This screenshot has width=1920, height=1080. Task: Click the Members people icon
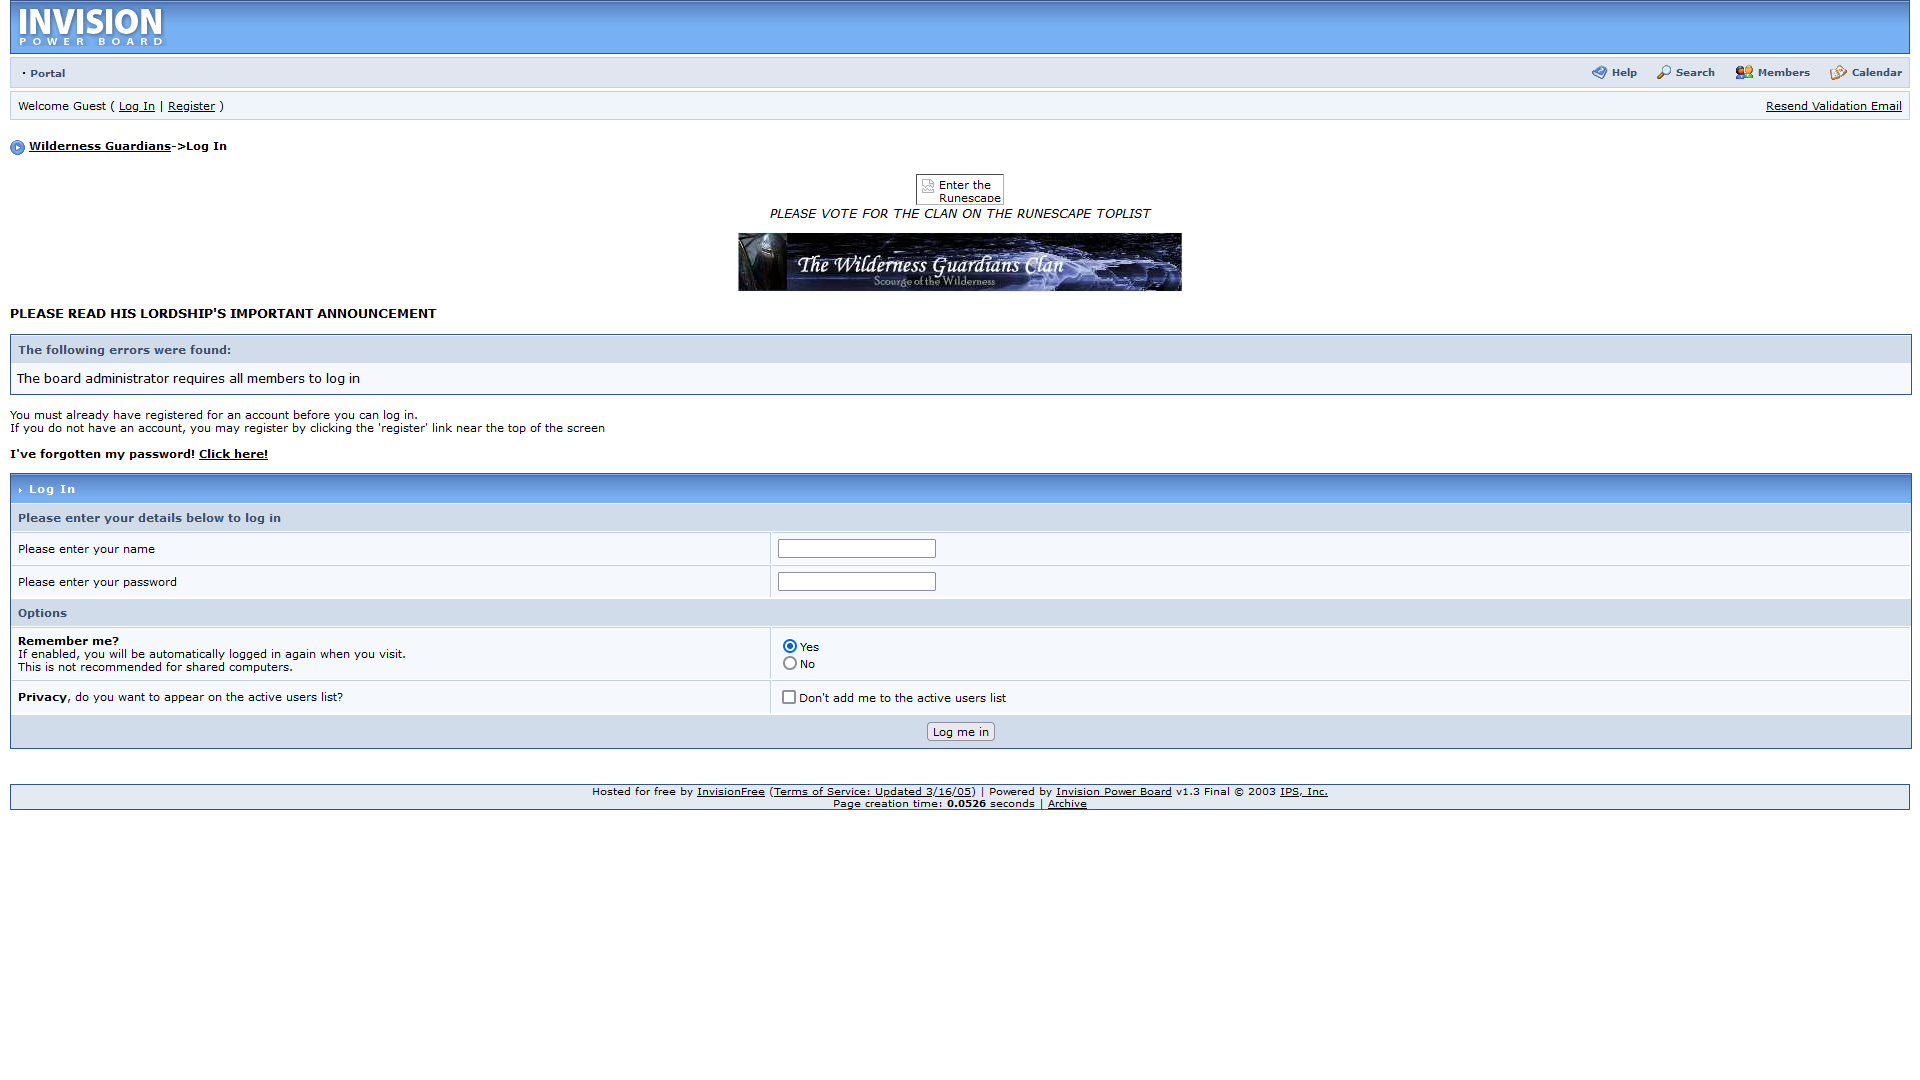[x=1744, y=72]
